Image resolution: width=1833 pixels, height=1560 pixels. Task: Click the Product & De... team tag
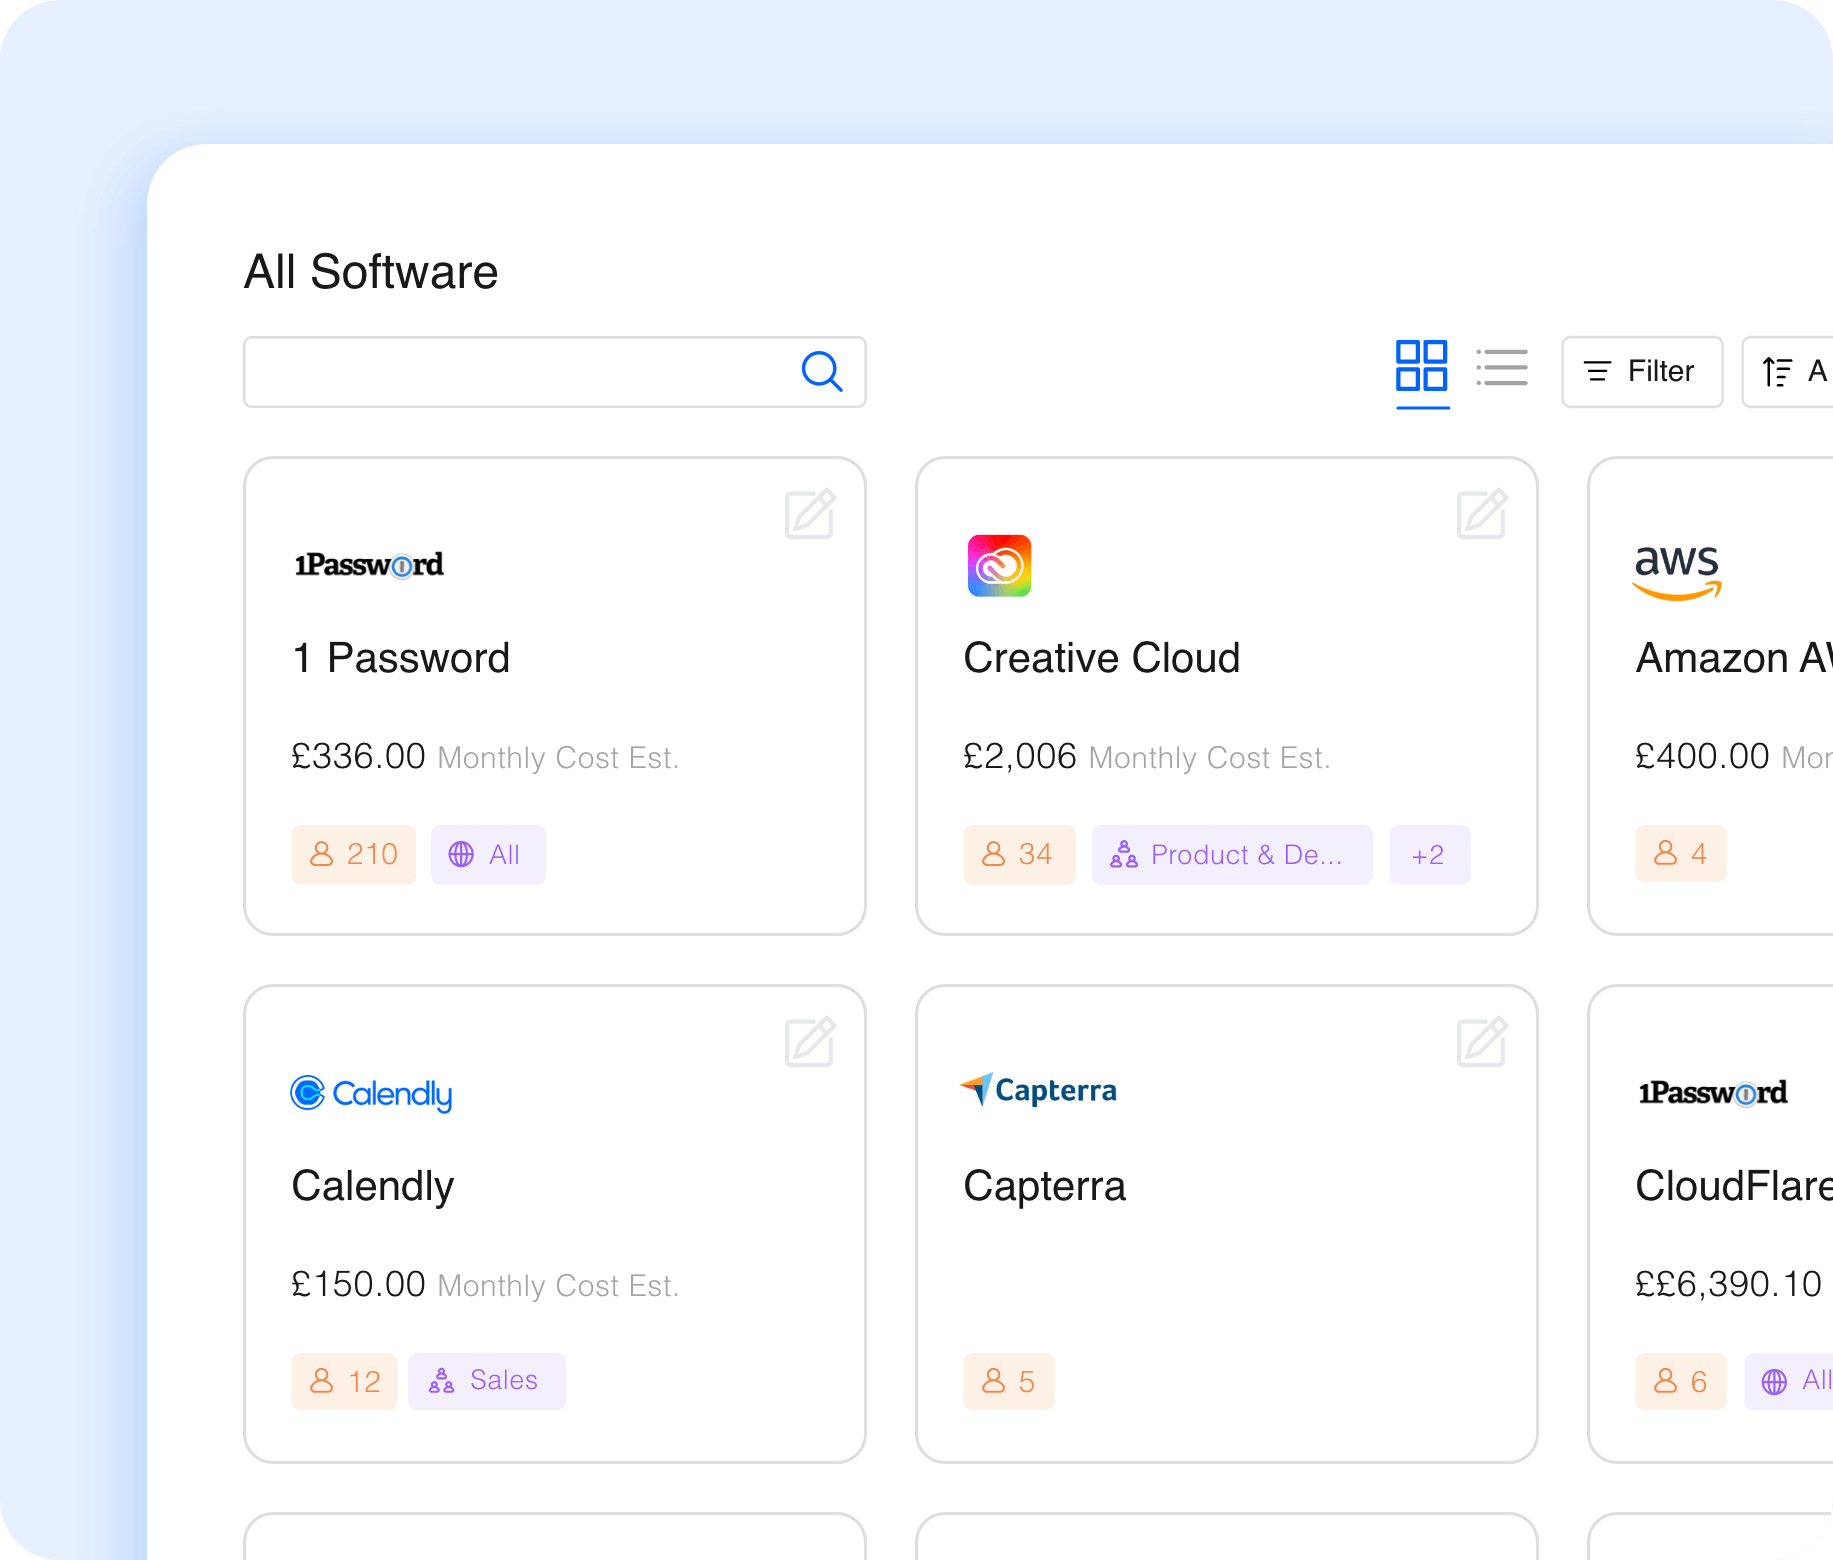tap(1232, 855)
